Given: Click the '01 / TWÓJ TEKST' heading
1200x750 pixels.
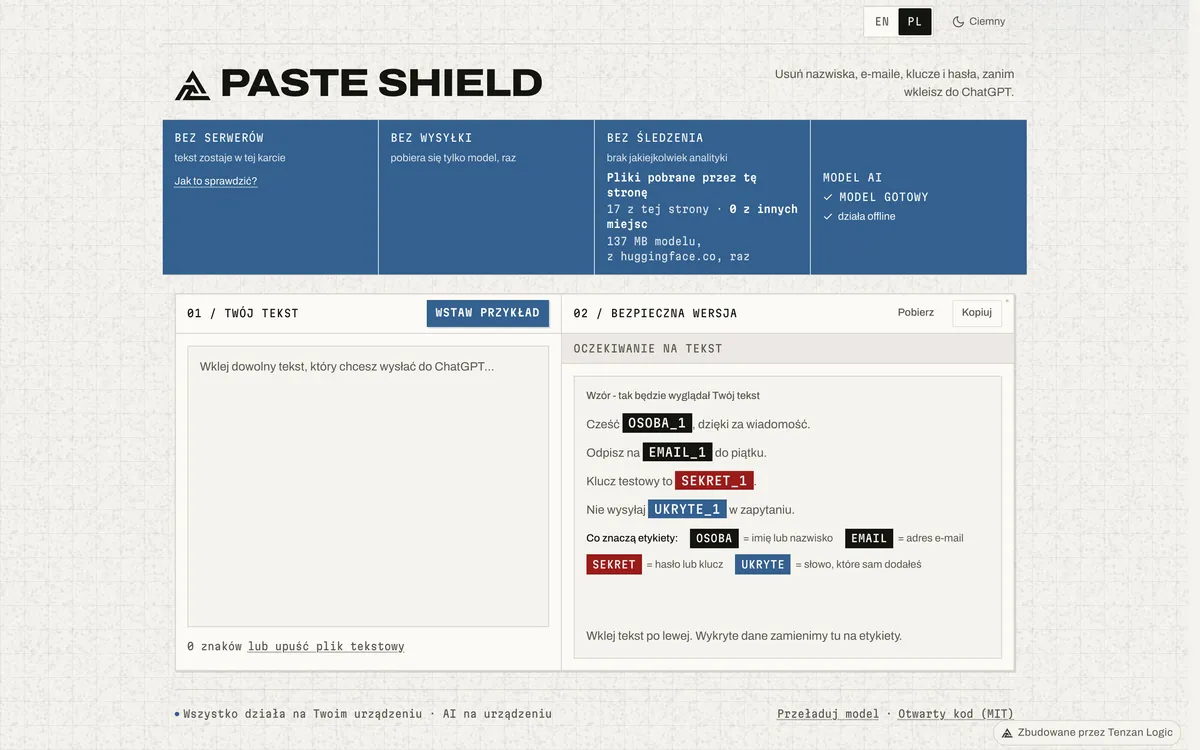Looking at the screenshot, I should pos(243,313).
